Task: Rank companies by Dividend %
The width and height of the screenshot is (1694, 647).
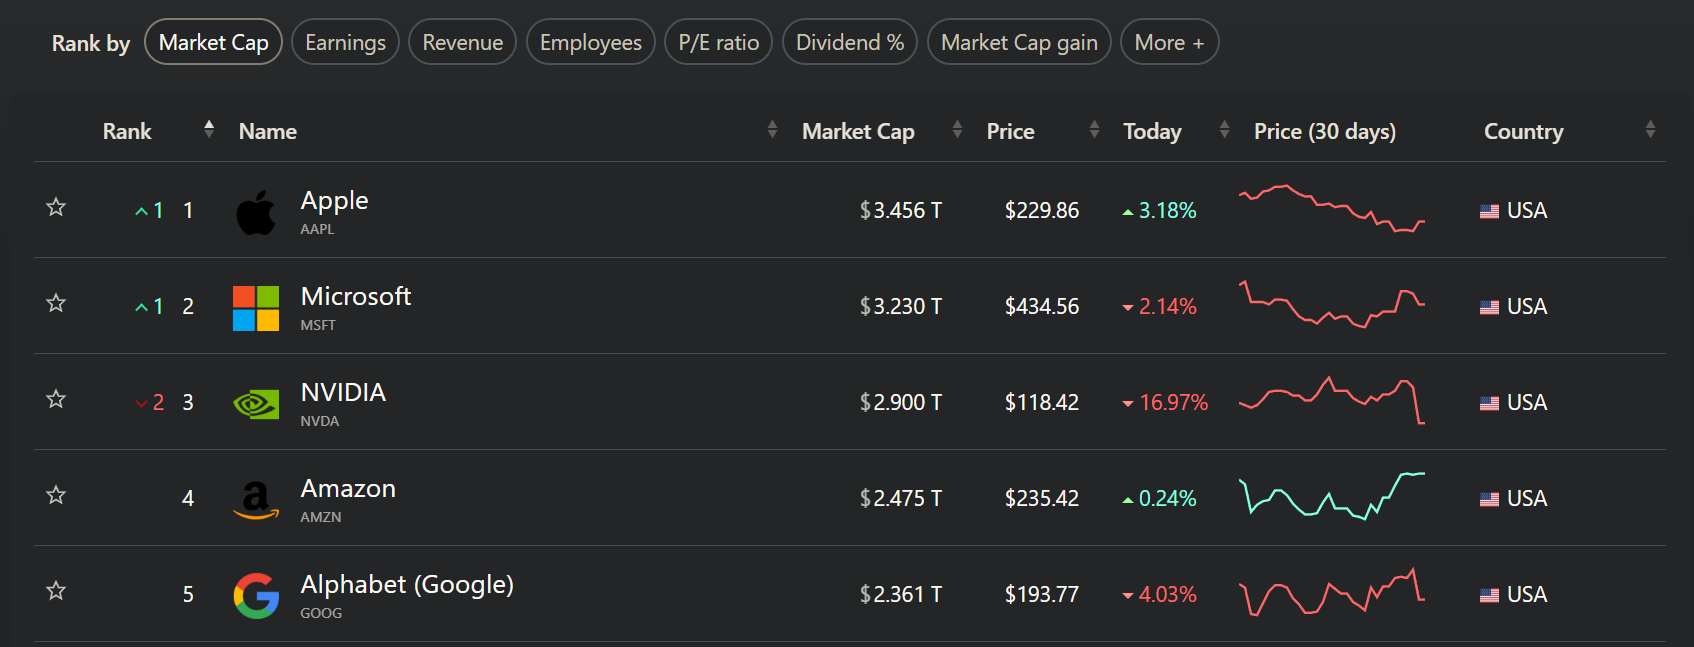Action: click(x=850, y=42)
